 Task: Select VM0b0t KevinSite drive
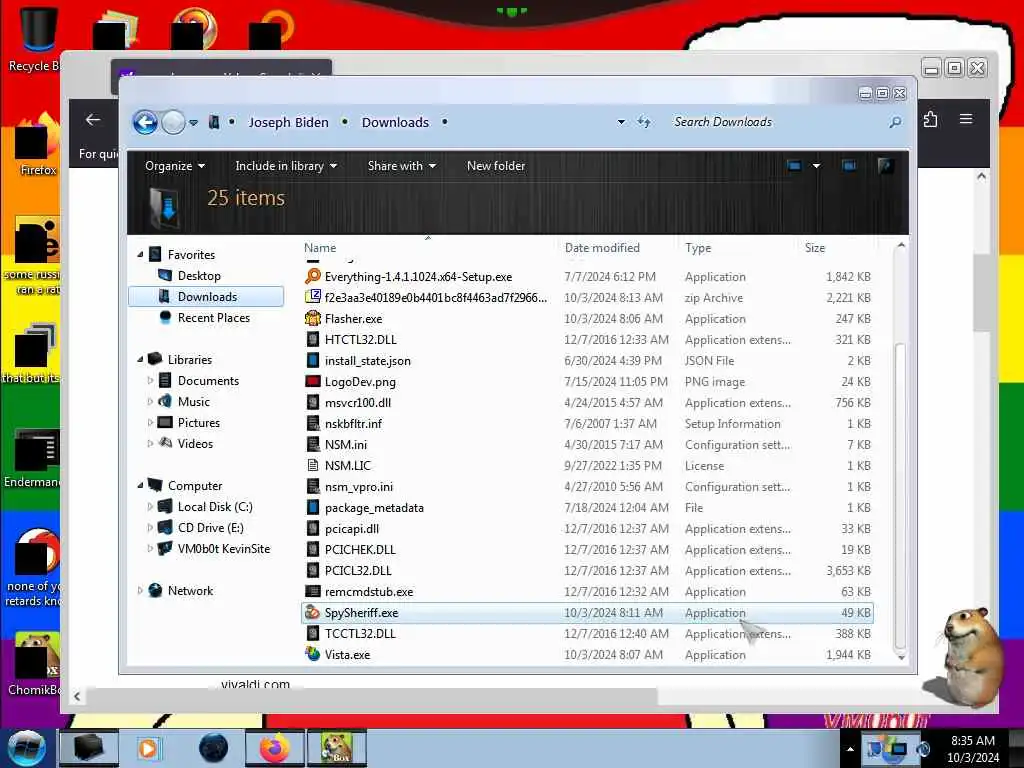[x=223, y=549]
